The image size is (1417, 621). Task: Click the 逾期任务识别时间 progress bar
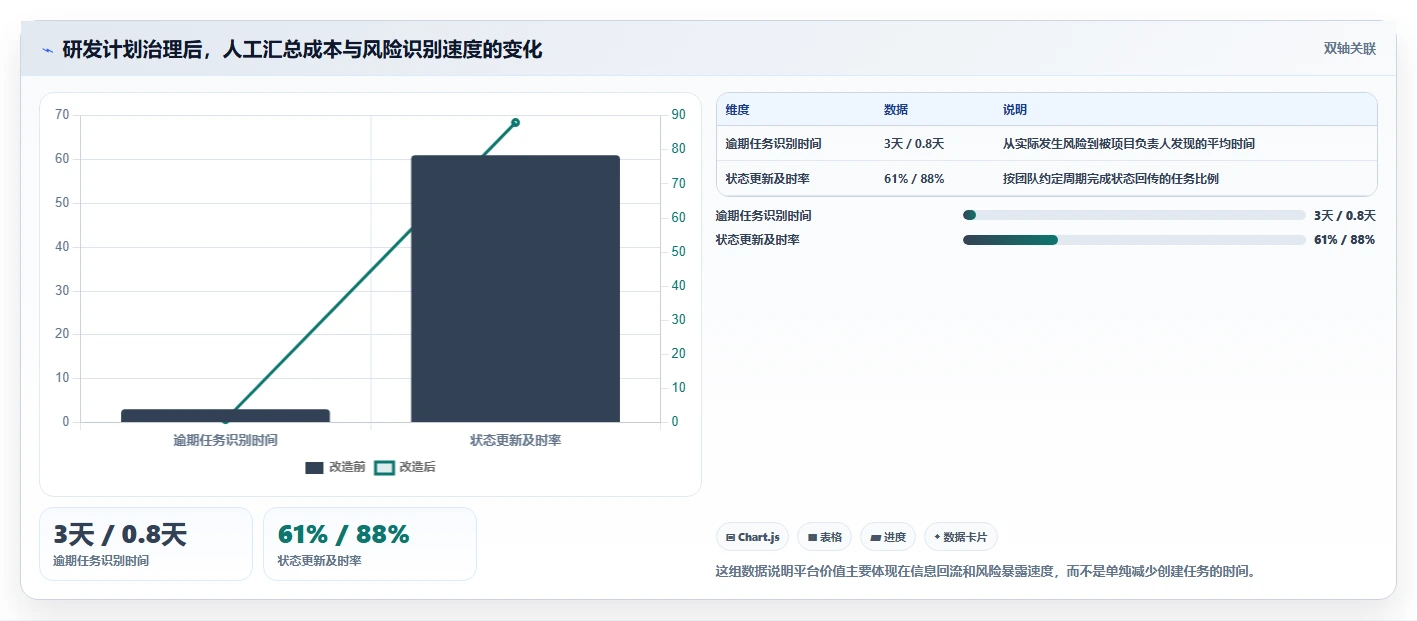click(1134, 215)
